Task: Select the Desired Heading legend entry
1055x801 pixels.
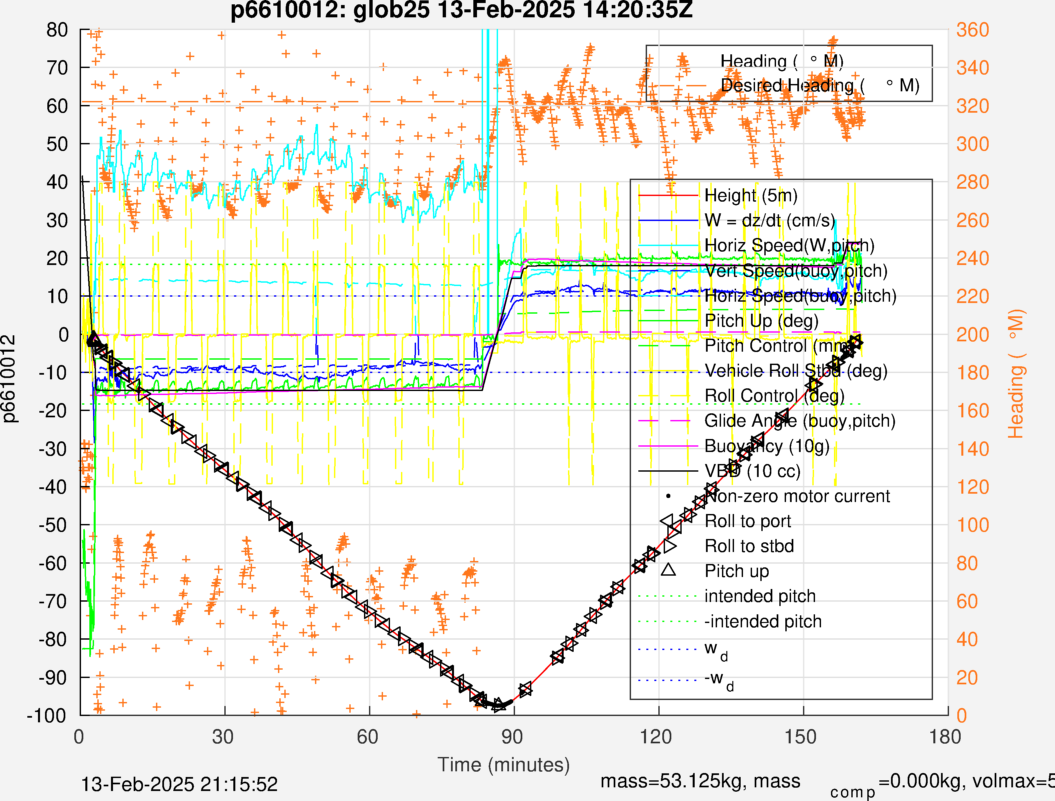Action: pos(819,86)
